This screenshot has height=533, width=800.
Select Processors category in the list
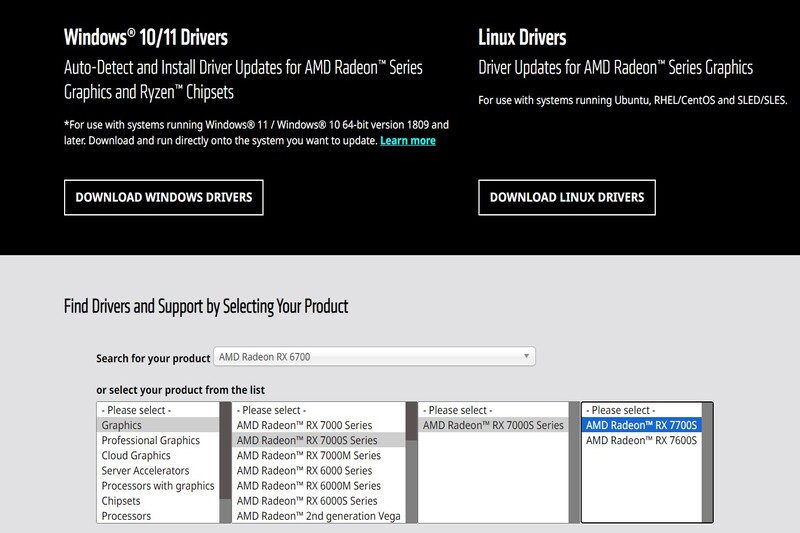[158, 516]
